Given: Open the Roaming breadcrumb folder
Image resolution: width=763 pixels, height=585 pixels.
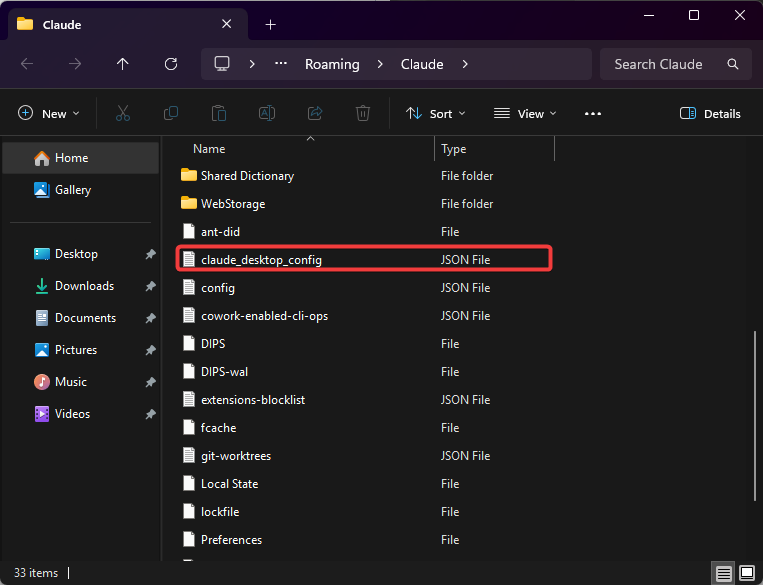Looking at the screenshot, I should tap(332, 64).
